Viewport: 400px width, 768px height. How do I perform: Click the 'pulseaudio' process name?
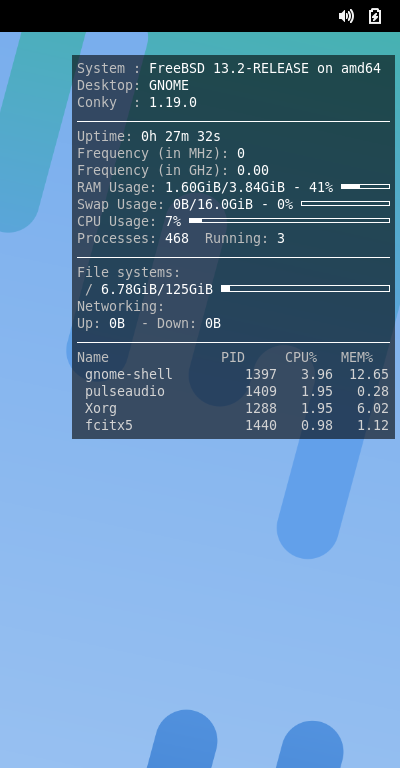click(x=125, y=391)
